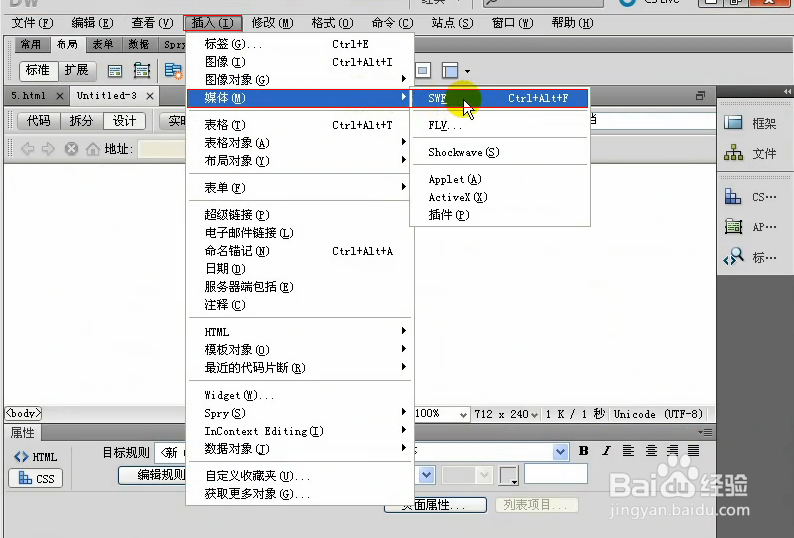This screenshot has width=794, height=538.
Task: Open the 标签 inspector panel icon
Action: (x=751, y=257)
